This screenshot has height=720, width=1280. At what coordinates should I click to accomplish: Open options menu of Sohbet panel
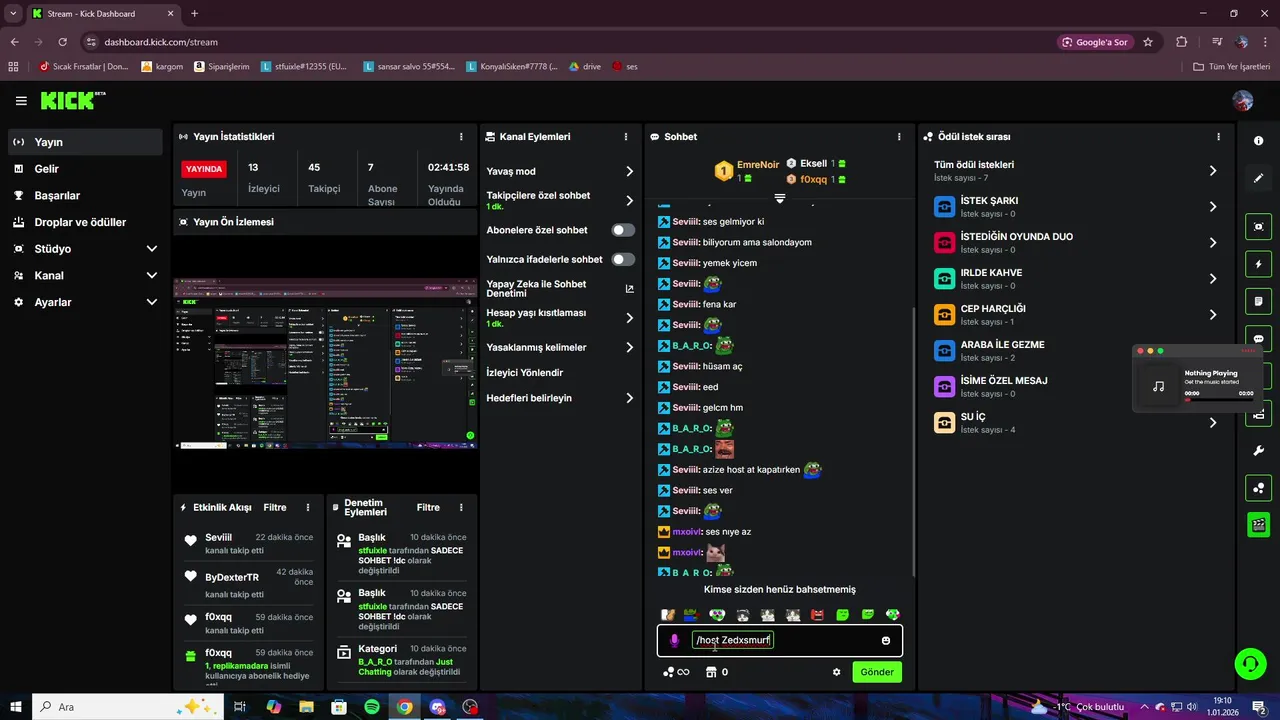(x=900, y=137)
